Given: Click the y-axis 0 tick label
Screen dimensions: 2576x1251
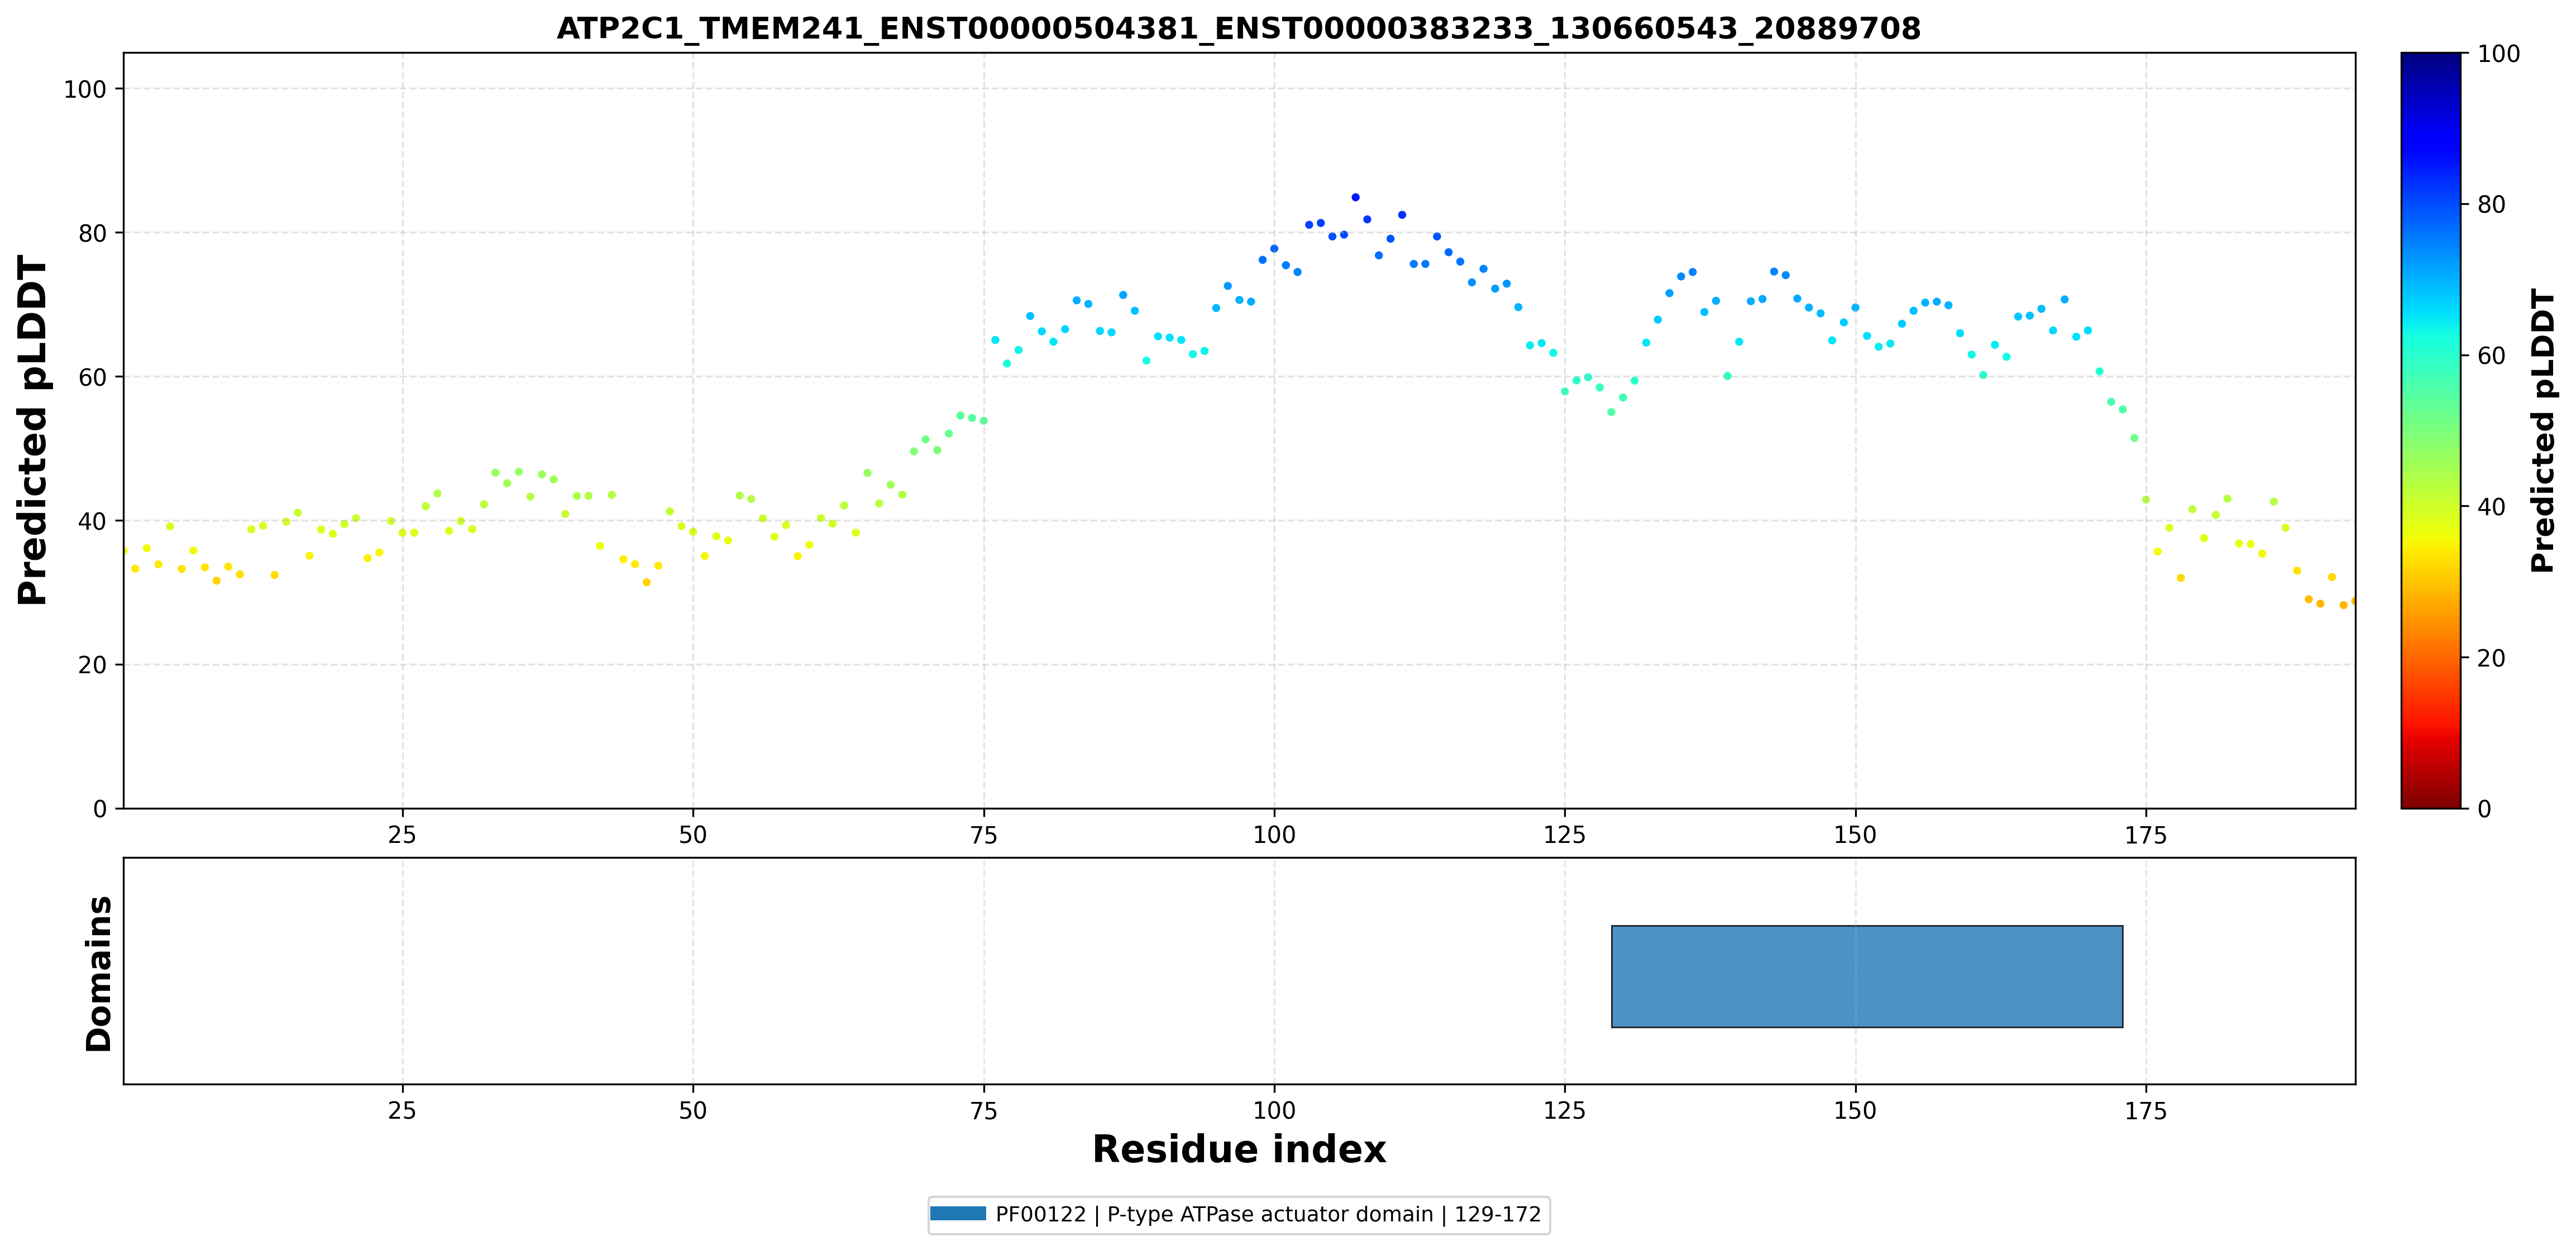Looking at the screenshot, I should [x=99, y=808].
